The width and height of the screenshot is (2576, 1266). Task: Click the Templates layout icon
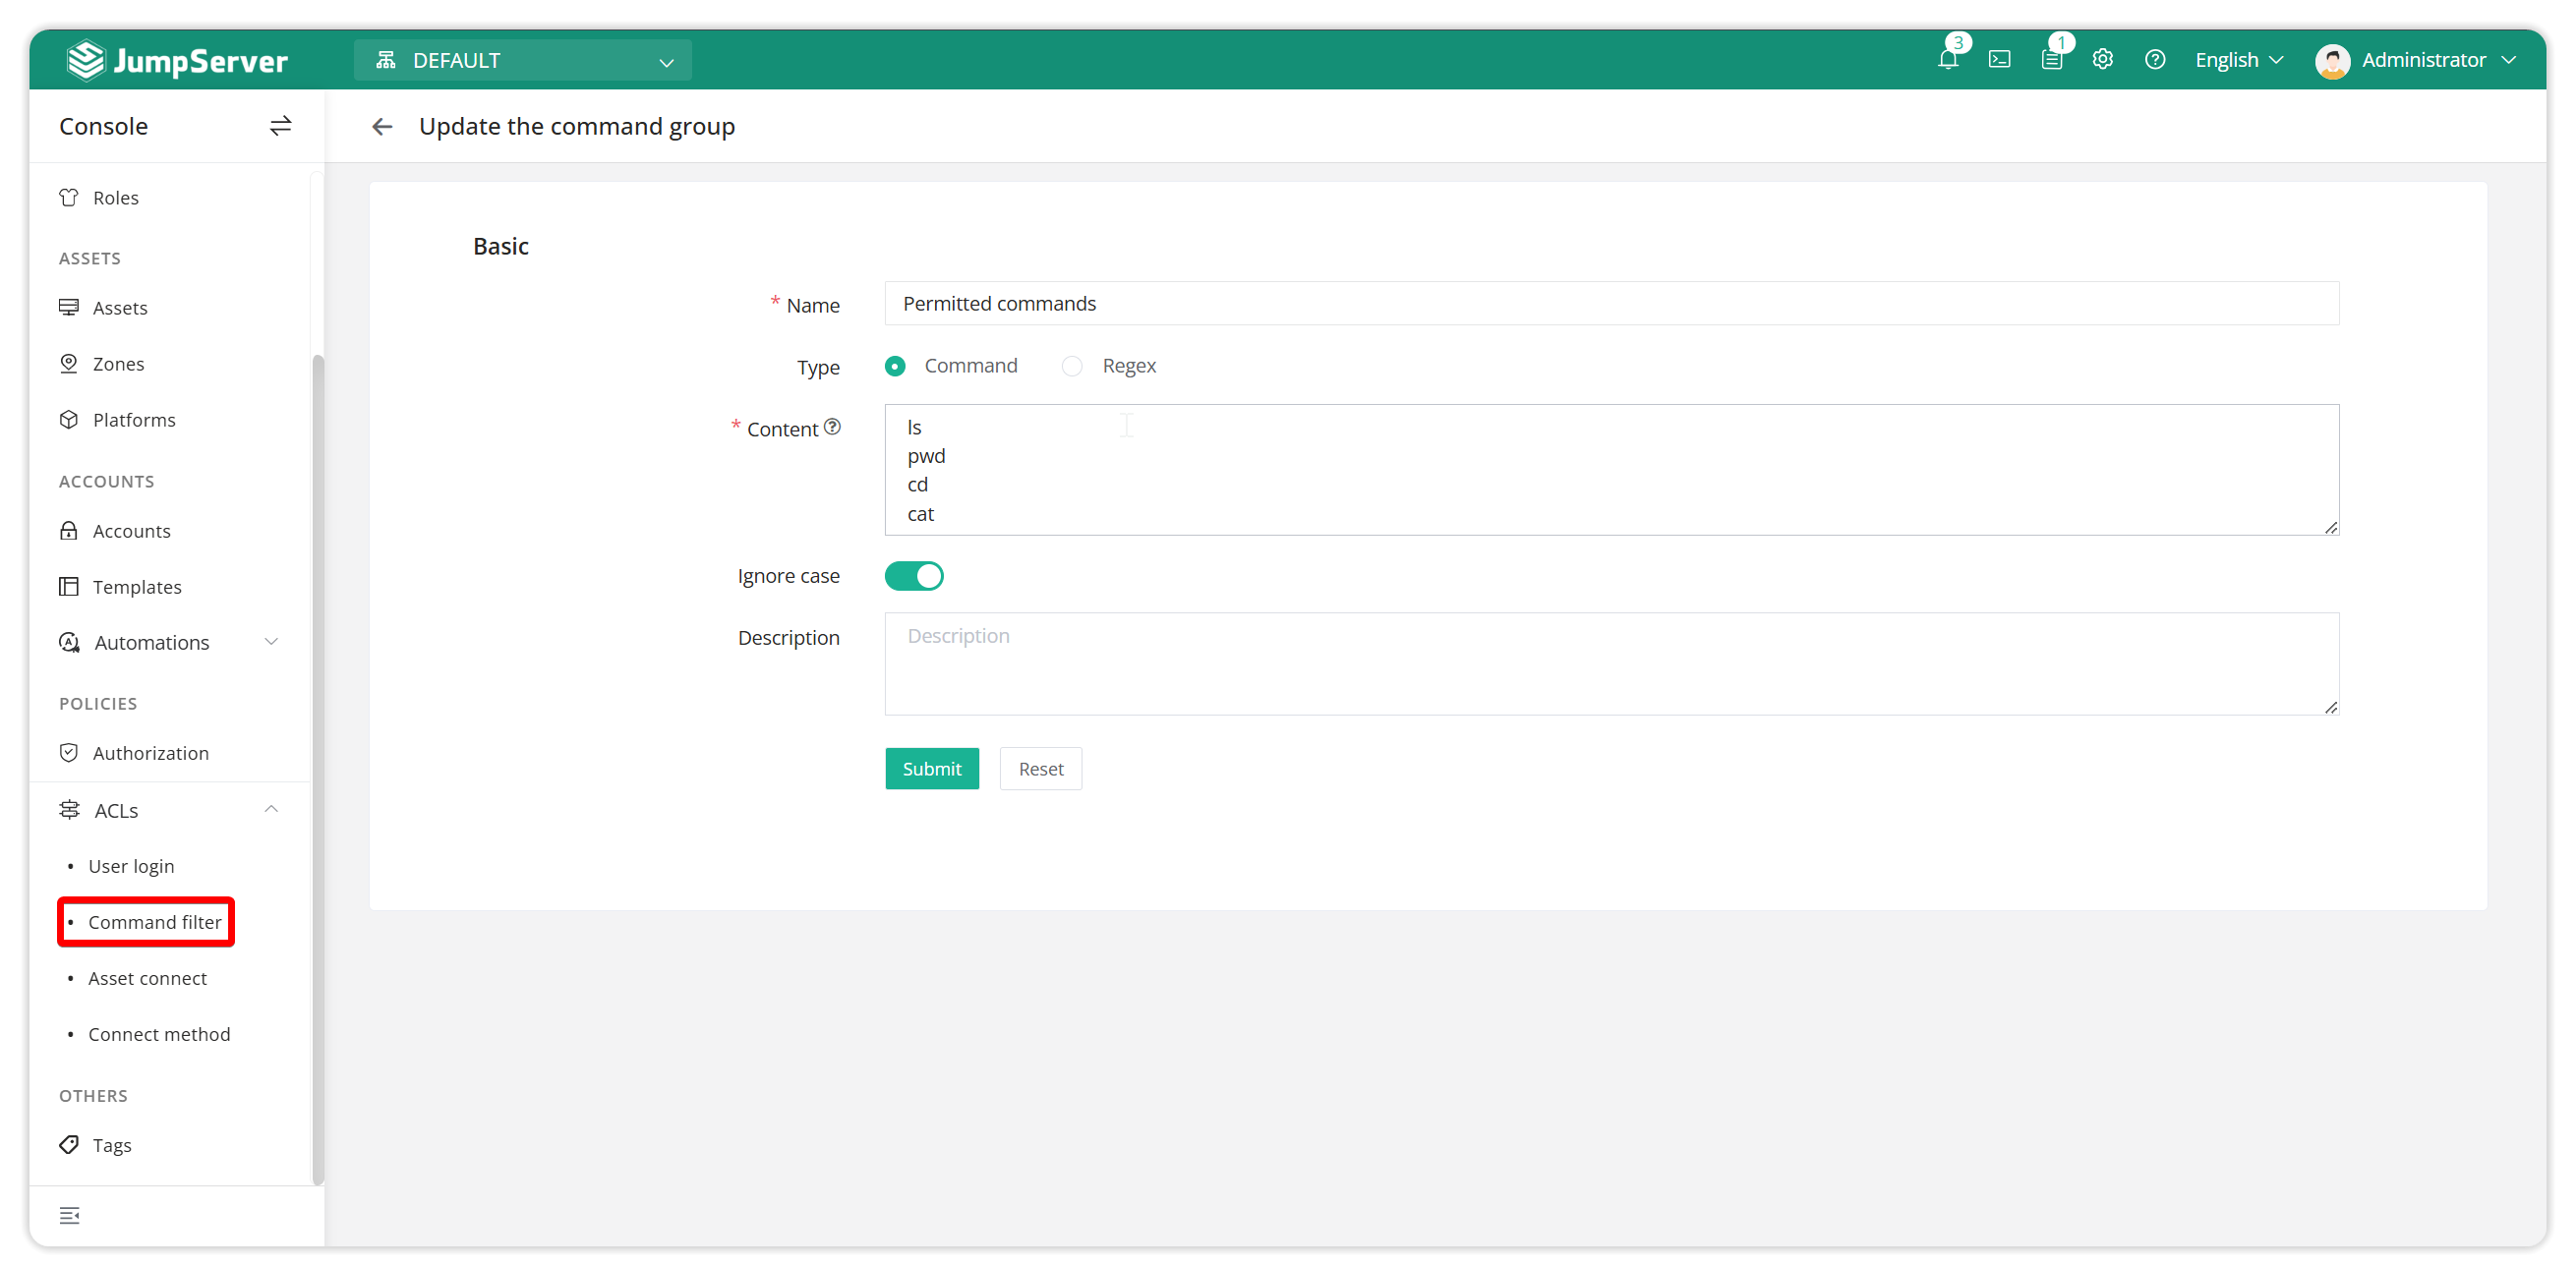69,586
